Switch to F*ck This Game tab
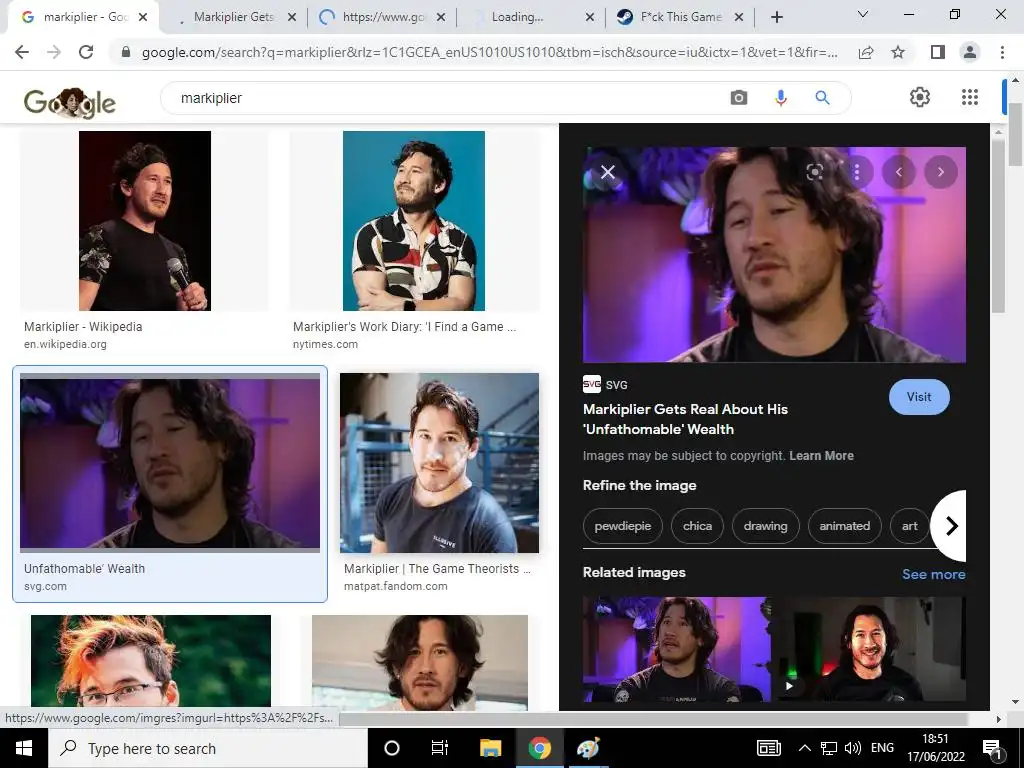1024x768 pixels. pyautogui.click(x=680, y=17)
